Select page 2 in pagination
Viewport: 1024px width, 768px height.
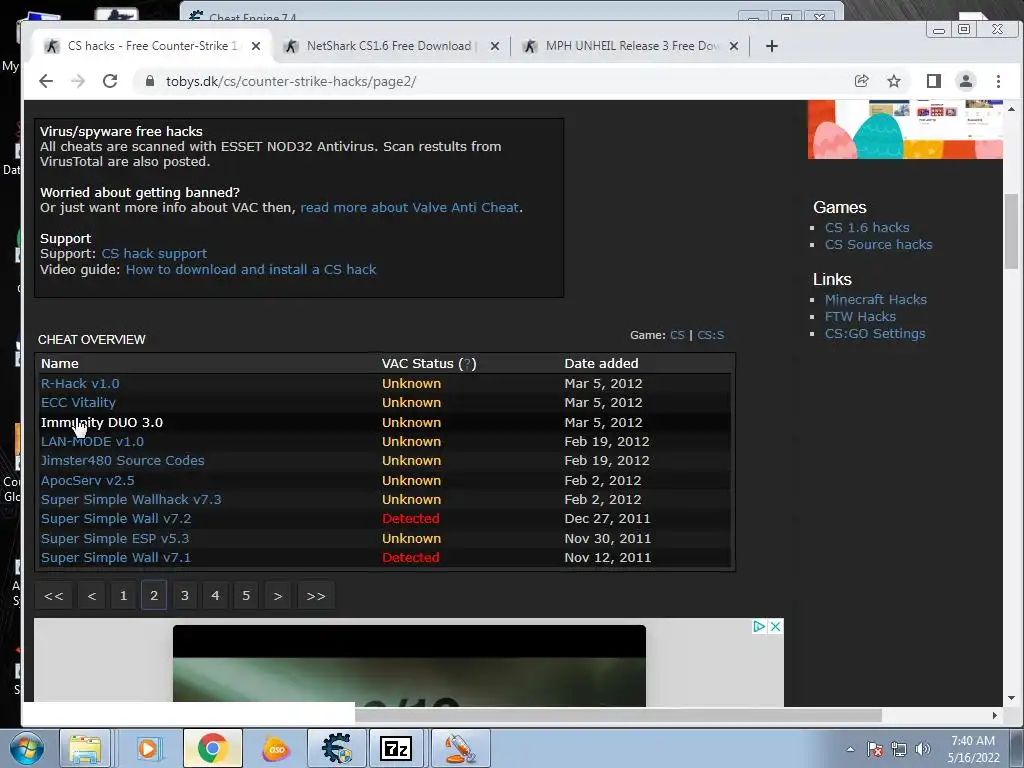[x=154, y=596]
